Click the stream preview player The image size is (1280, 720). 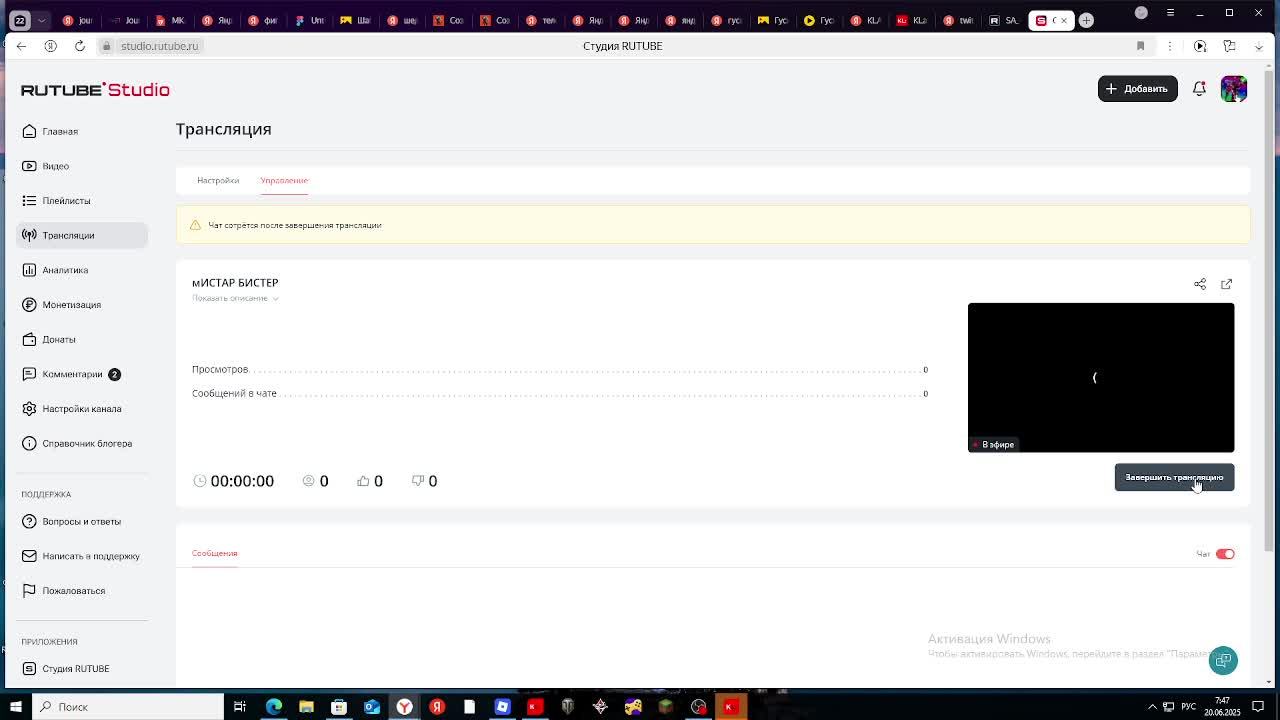(1101, 377)
